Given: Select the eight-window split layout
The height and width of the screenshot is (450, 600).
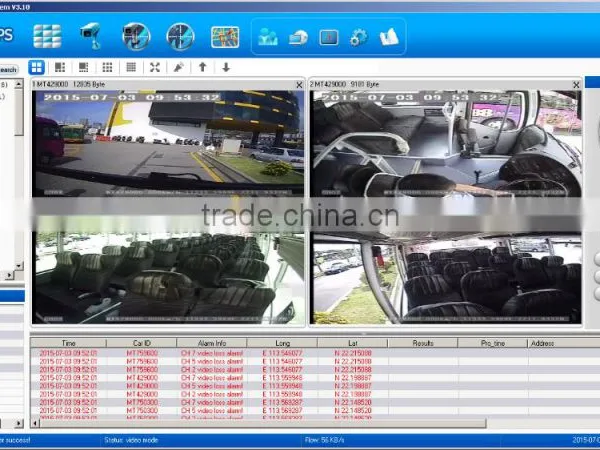Looking at the screenshot, I should point(83,67).
